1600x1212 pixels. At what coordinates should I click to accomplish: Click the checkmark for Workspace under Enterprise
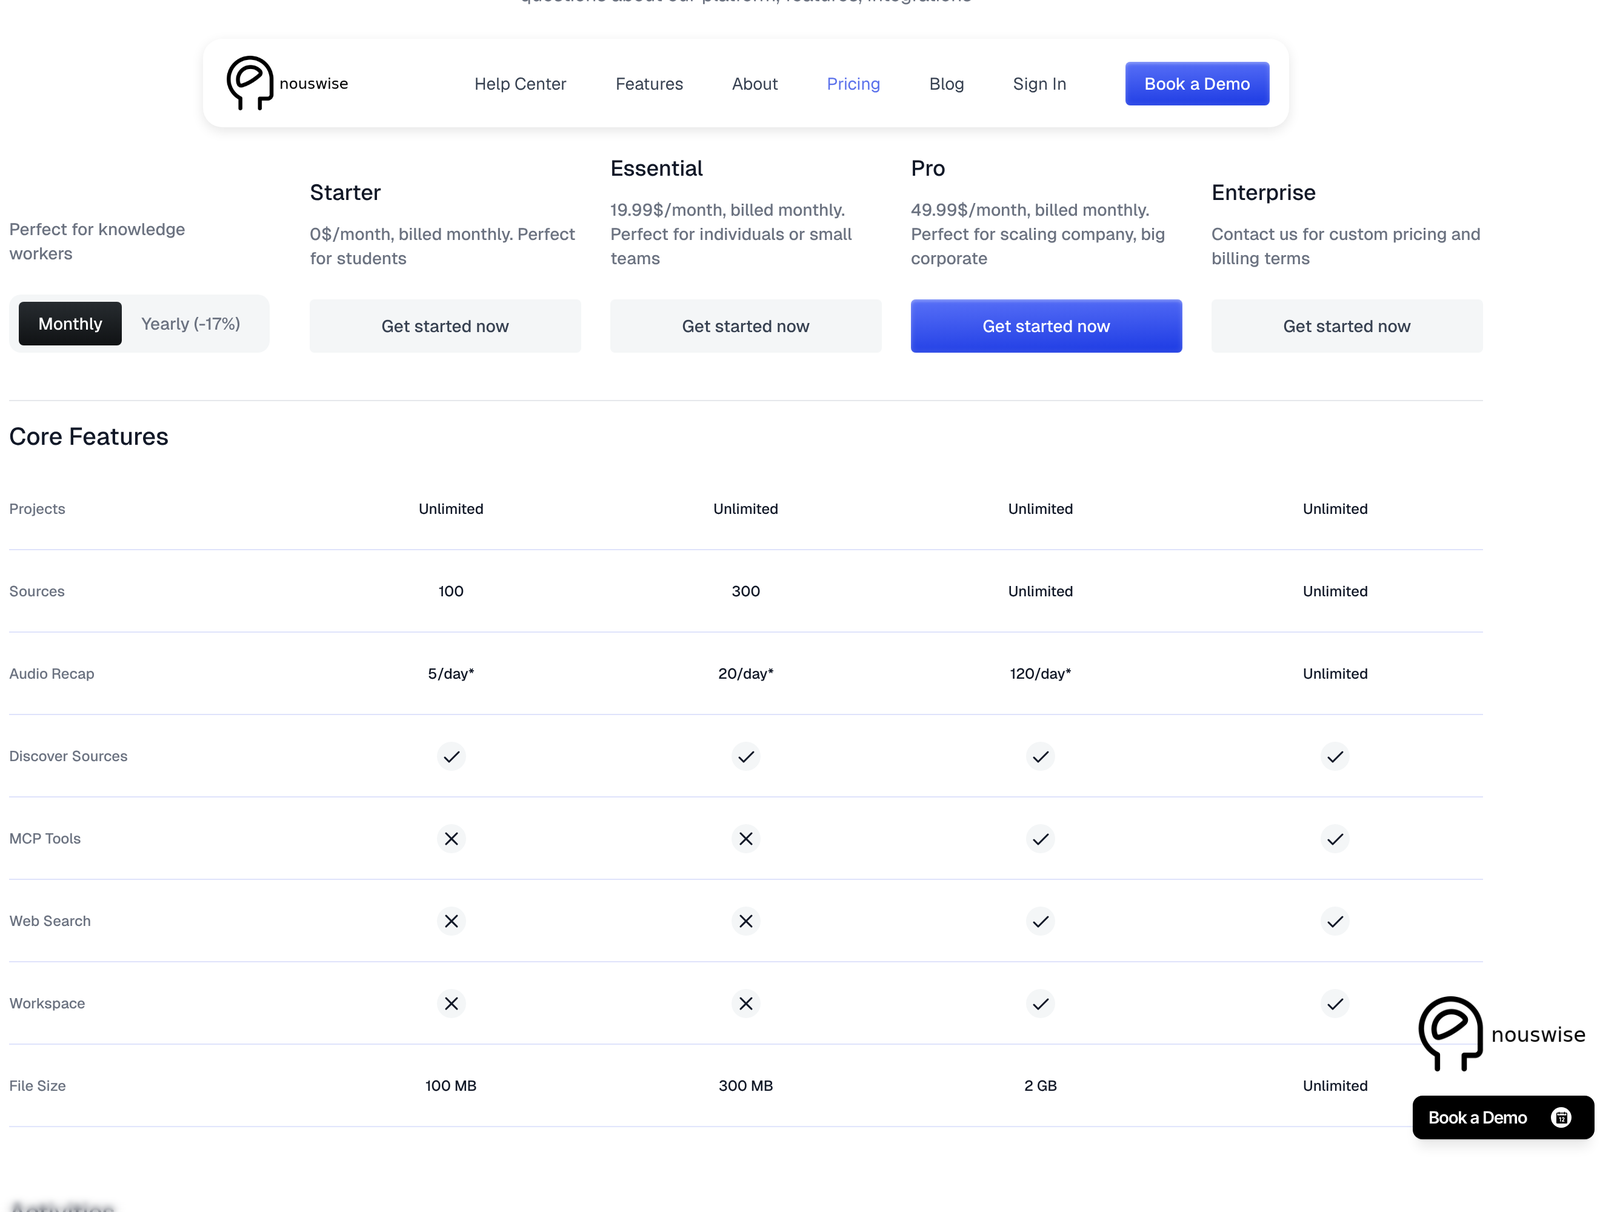(1335, 1004)
